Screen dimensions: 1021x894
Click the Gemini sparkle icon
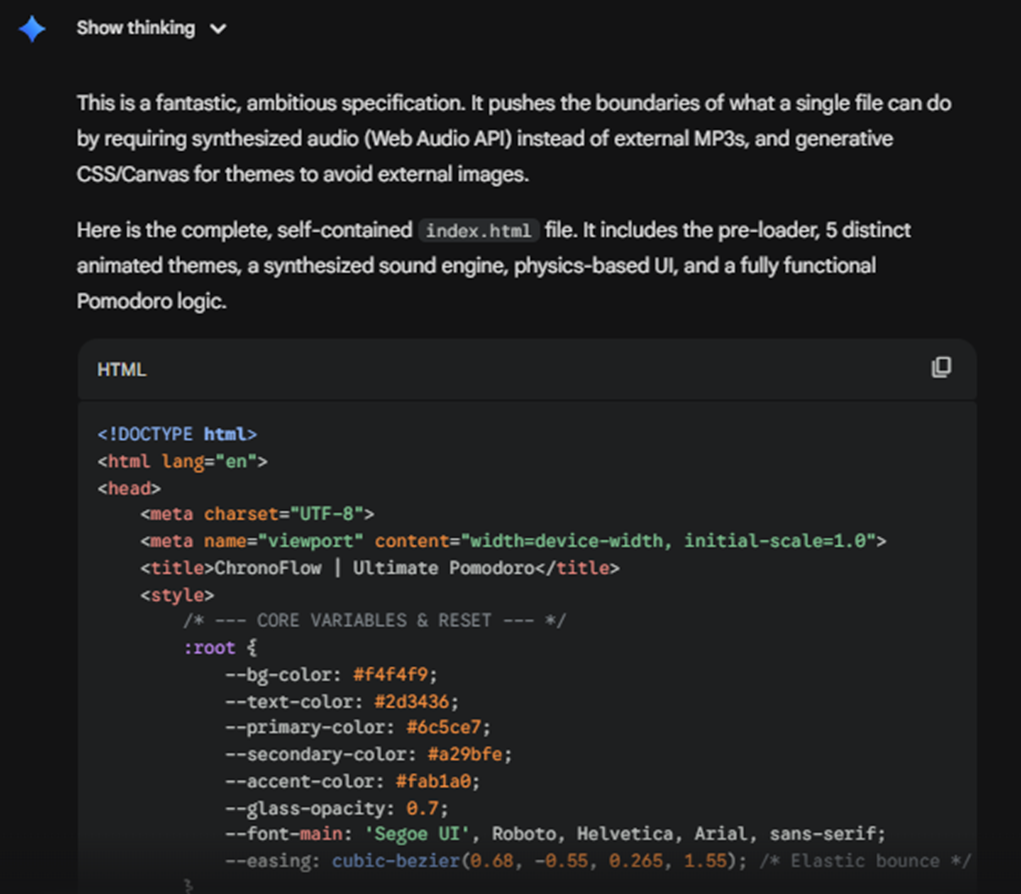click(x=32, y=29)
